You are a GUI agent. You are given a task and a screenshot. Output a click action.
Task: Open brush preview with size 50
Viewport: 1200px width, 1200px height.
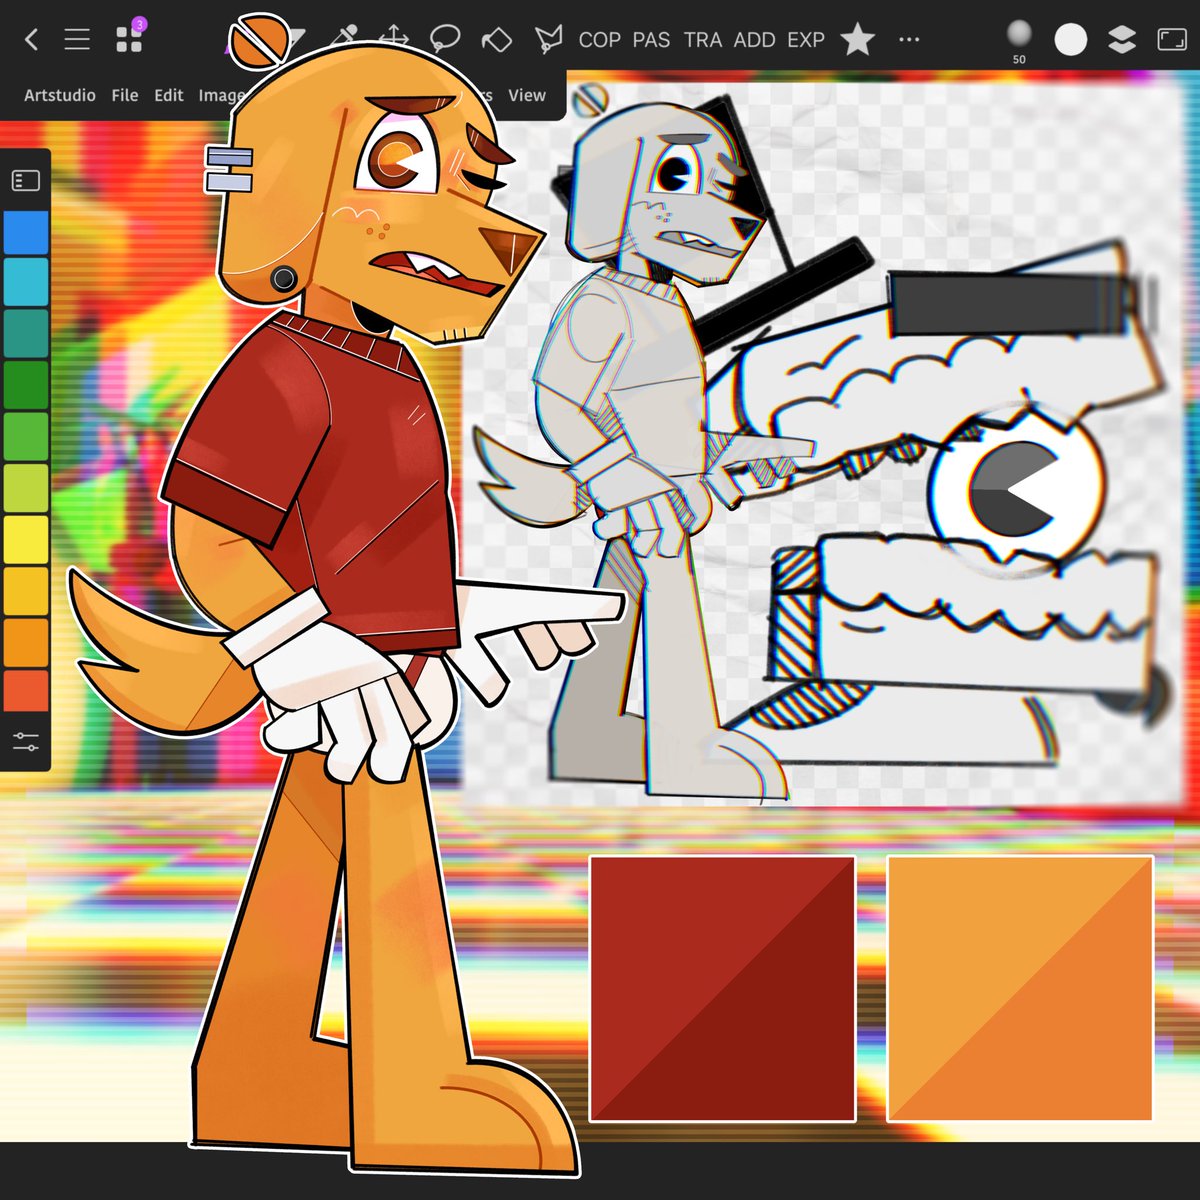(x=1019, y=41)
